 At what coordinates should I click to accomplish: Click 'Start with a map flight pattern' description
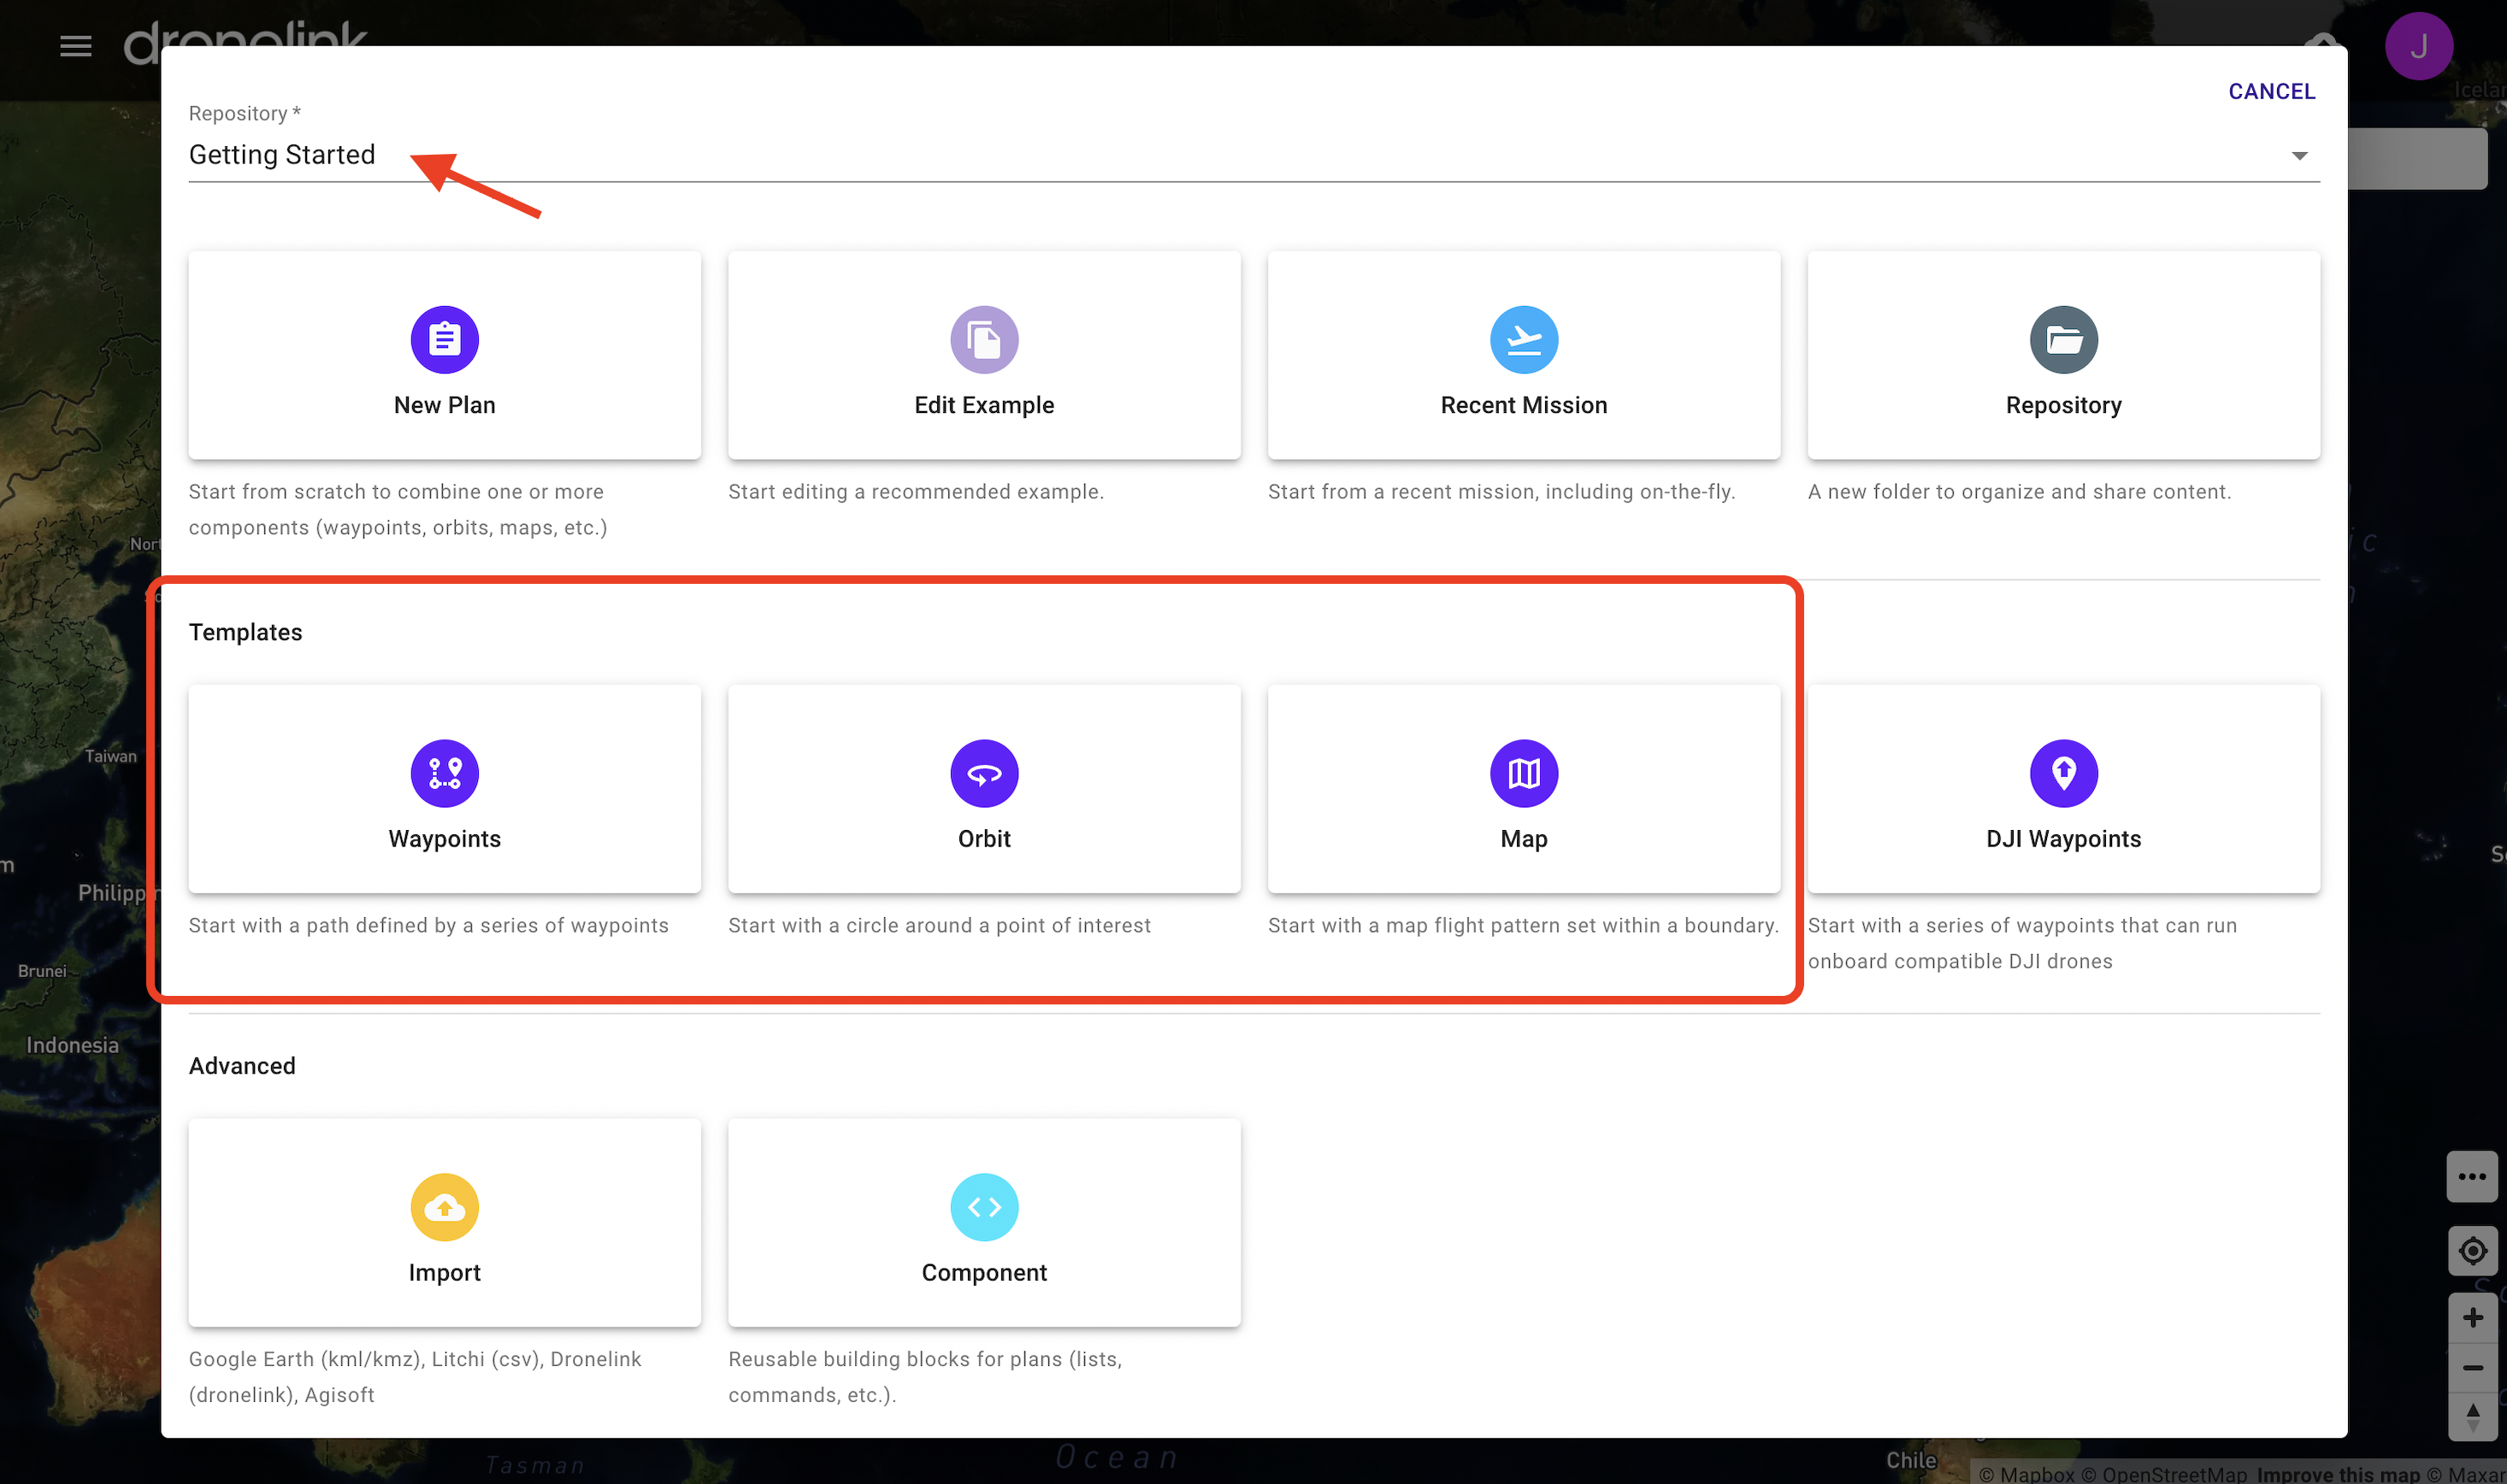1523,926
